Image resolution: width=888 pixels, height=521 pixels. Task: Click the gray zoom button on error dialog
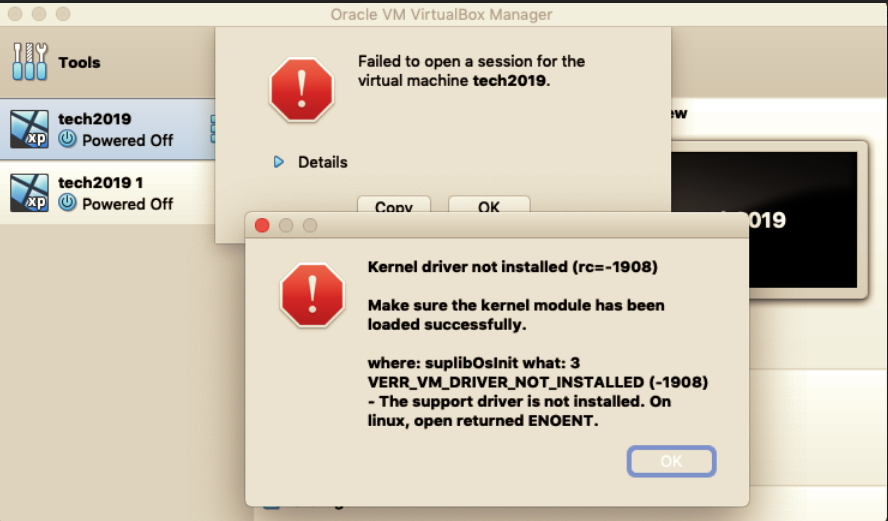310,225
